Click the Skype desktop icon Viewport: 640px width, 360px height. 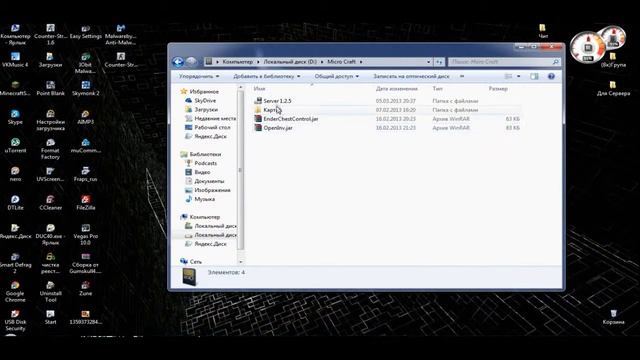(15, 117)
